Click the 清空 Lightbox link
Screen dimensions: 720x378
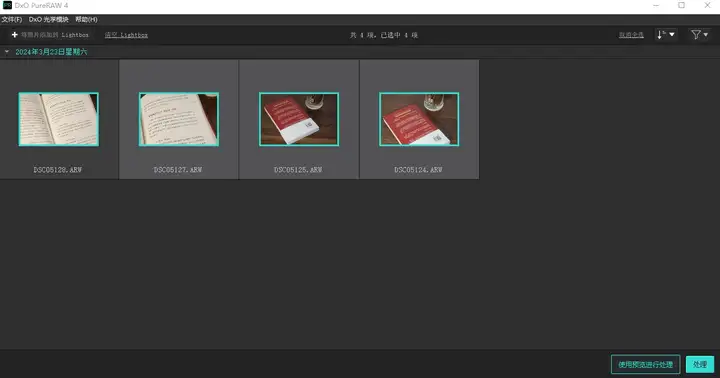[x=126, y=35]
